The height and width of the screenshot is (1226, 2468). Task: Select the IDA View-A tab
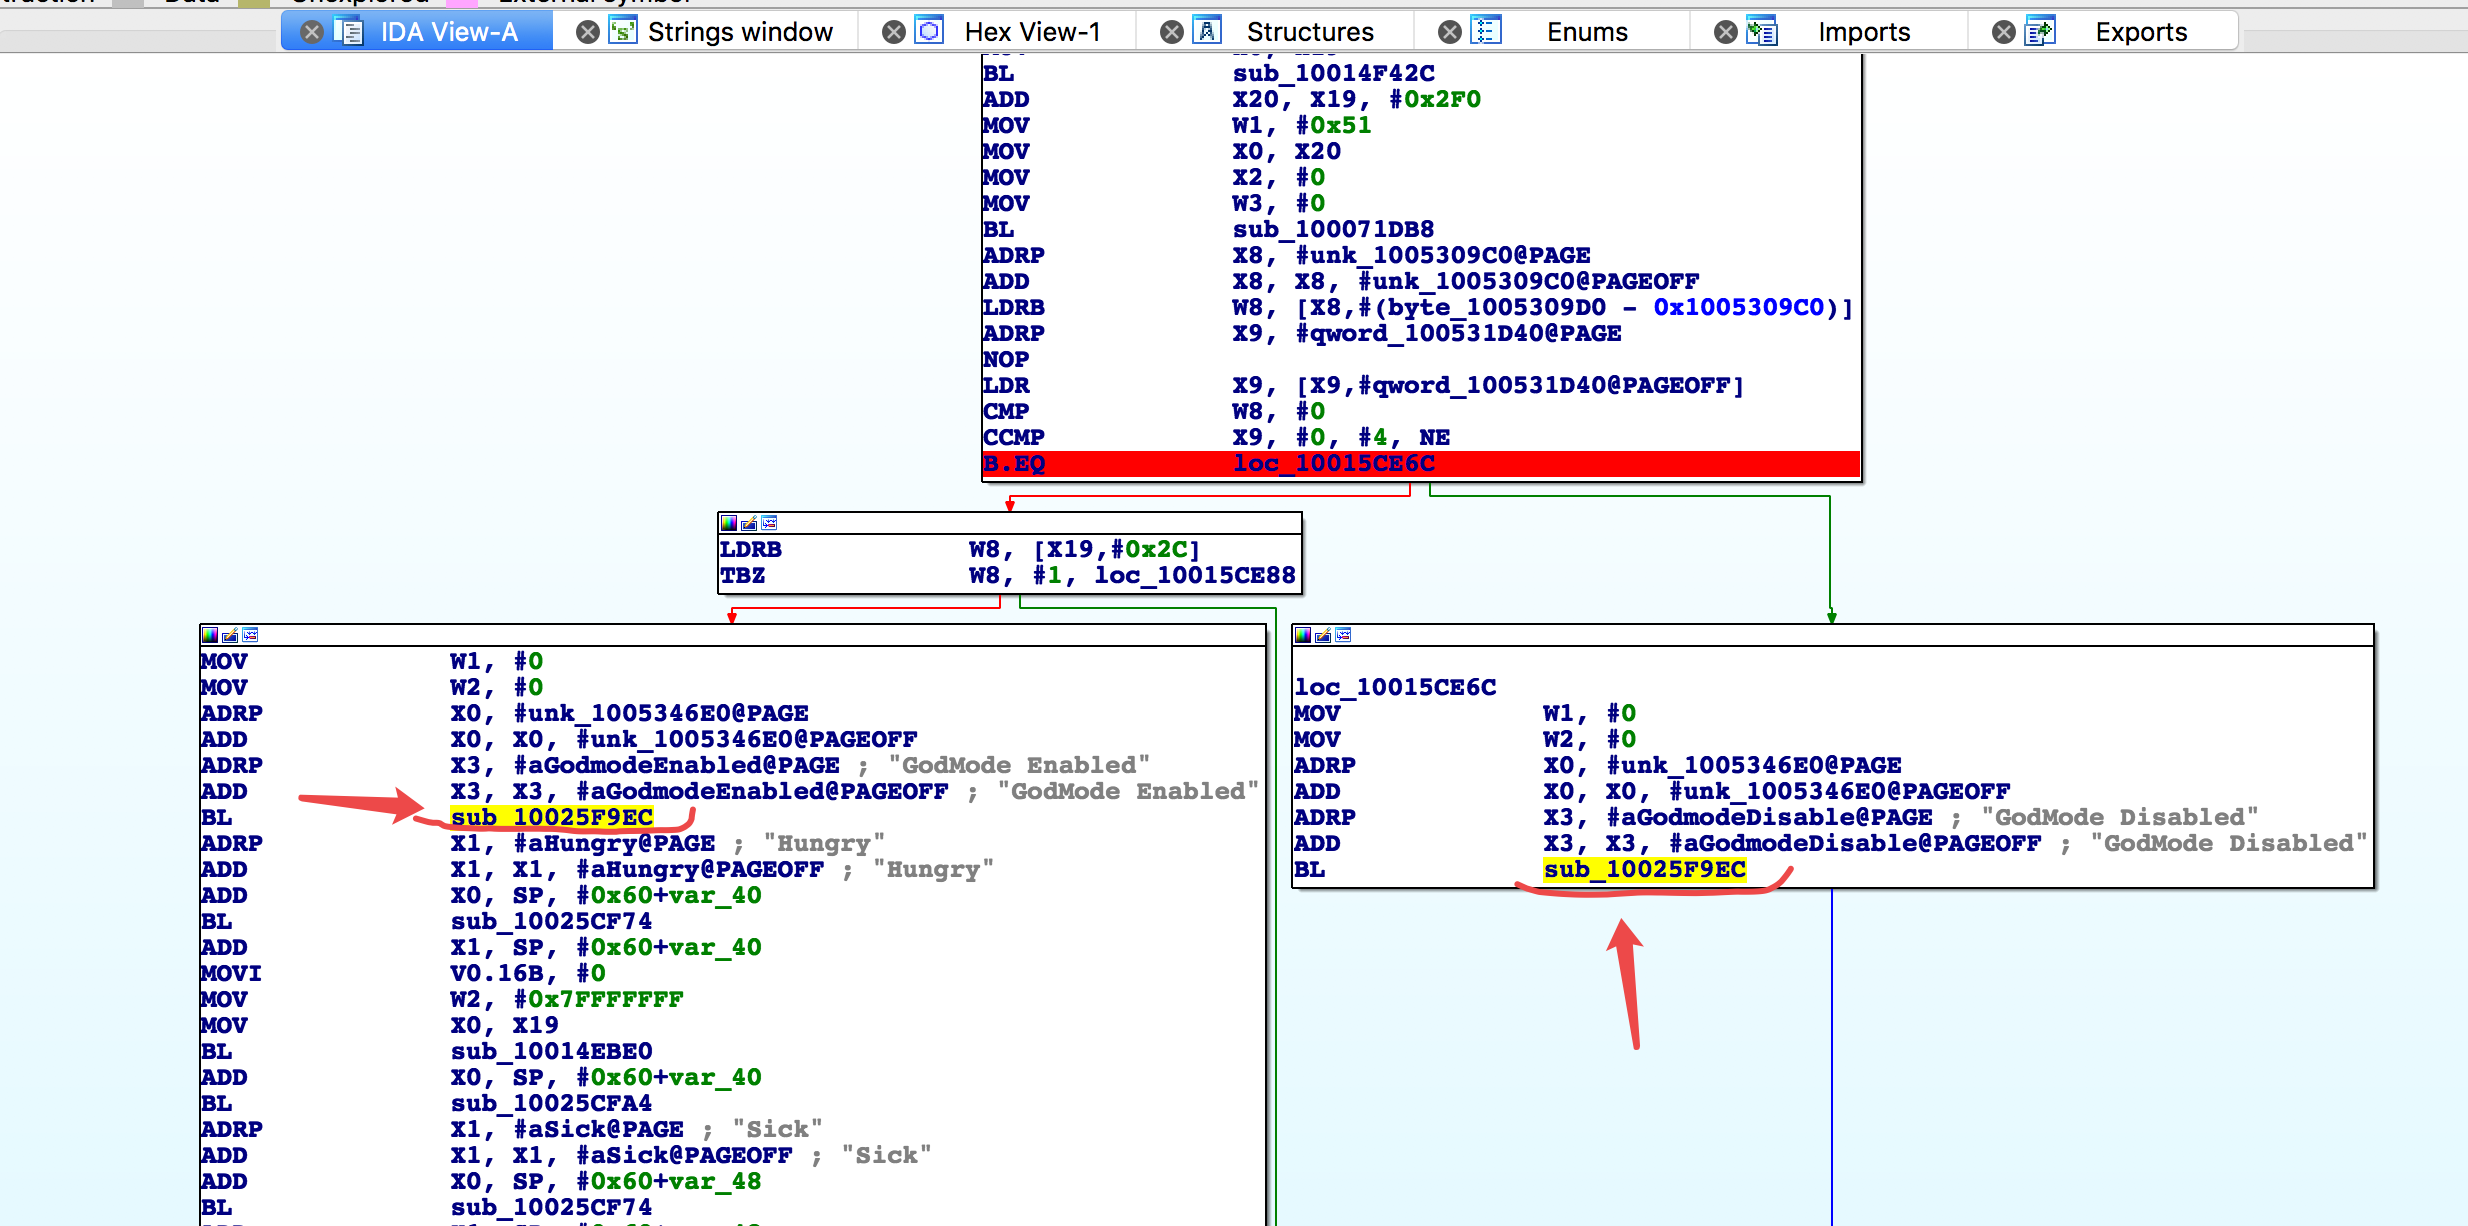pyautogui.click(x=448, y=32)
